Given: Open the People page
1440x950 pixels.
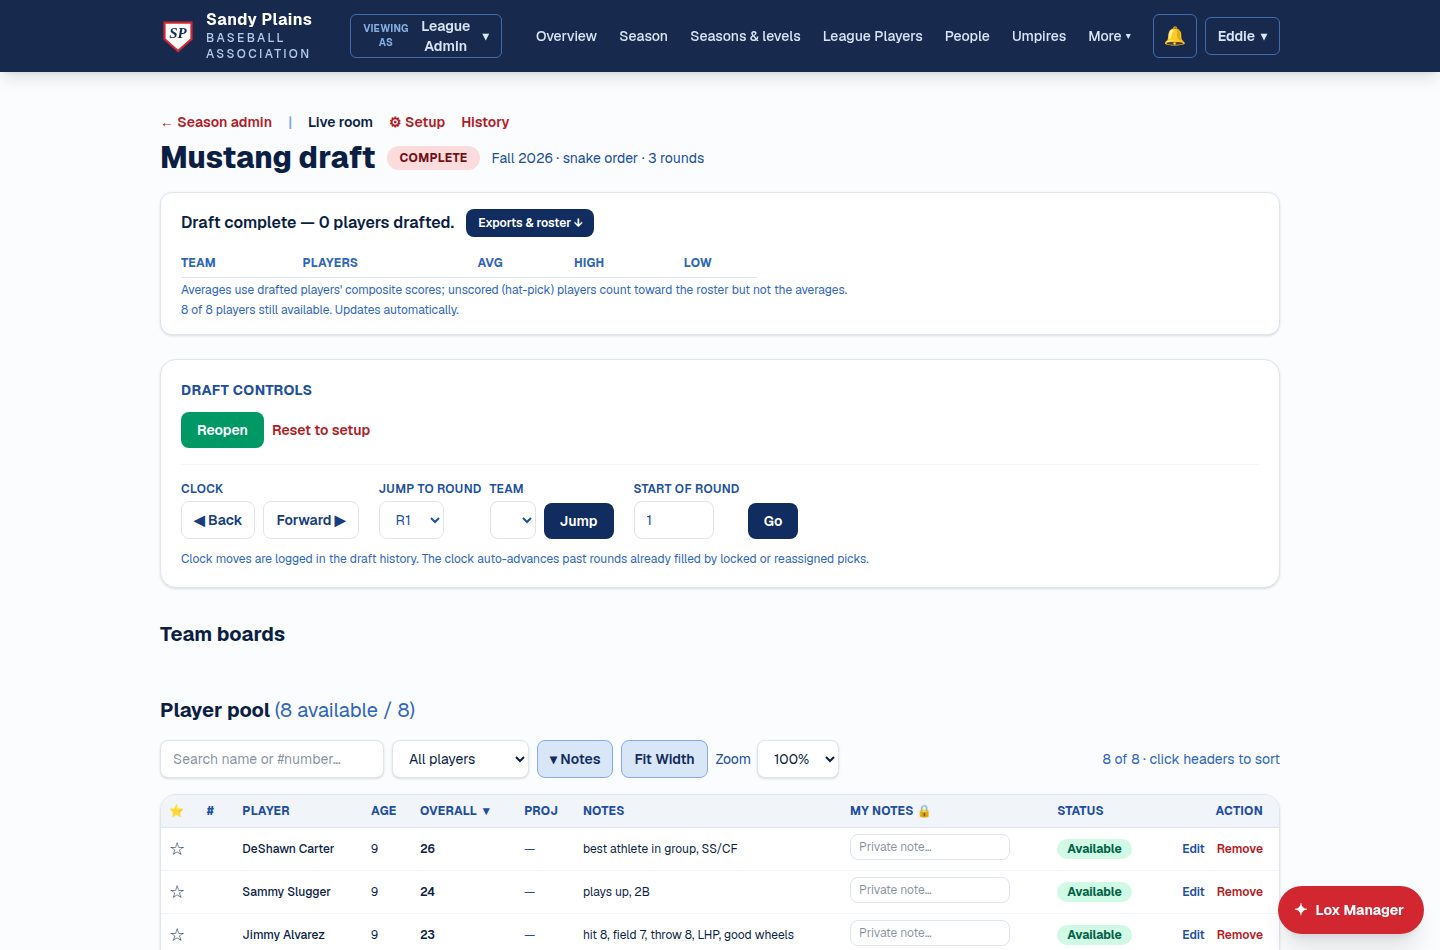Looking at the screenshot, I should [967, 36].
